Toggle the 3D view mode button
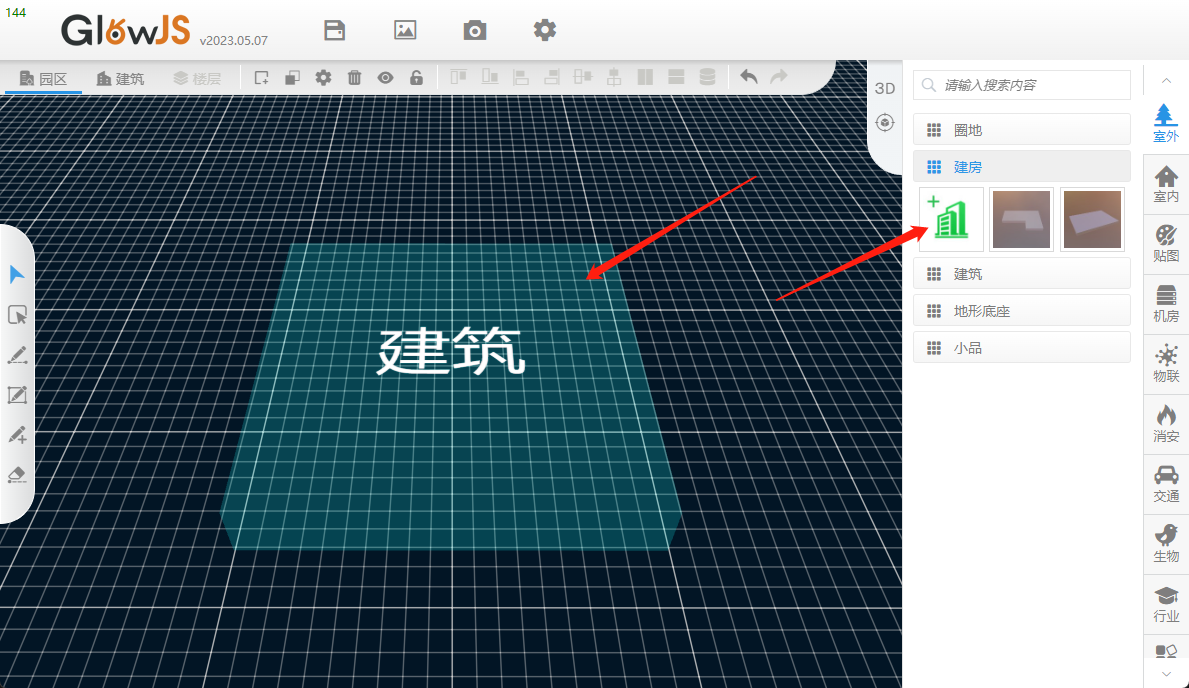 click(885, 88)
